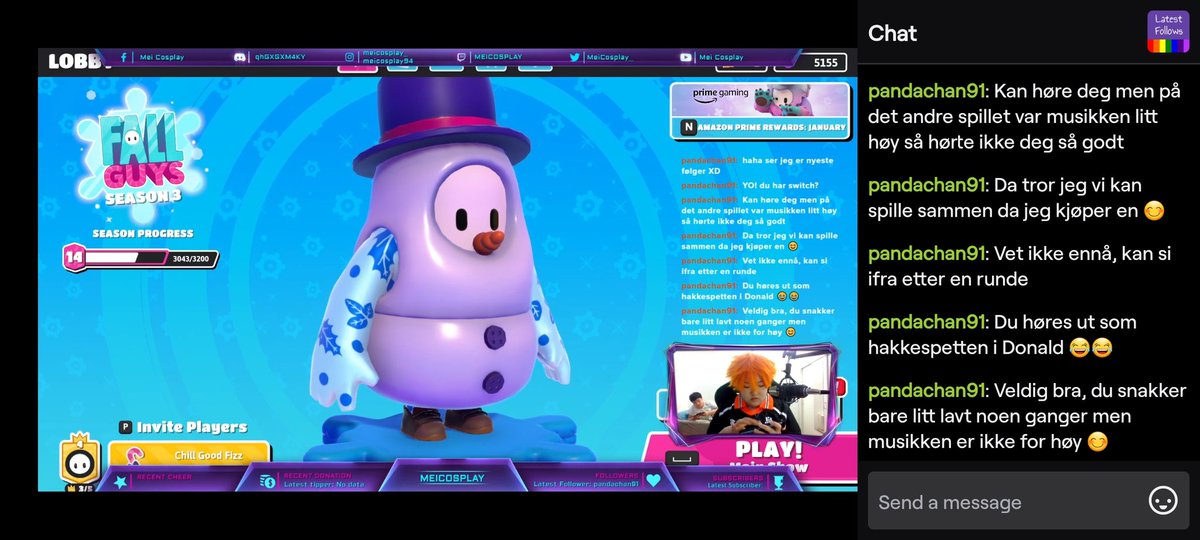Click the N key icon beside Amazon Prime Rewards
The height and width of the screenshot is (540, 1200).
[x=688, y=127]
